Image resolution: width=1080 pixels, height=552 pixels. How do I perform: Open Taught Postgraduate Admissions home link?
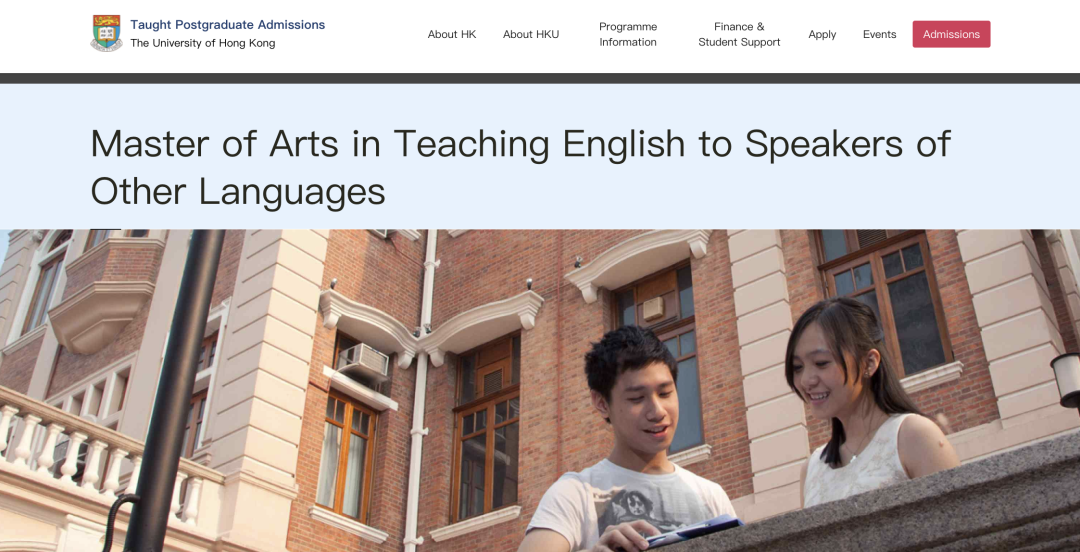pos(227,25)
